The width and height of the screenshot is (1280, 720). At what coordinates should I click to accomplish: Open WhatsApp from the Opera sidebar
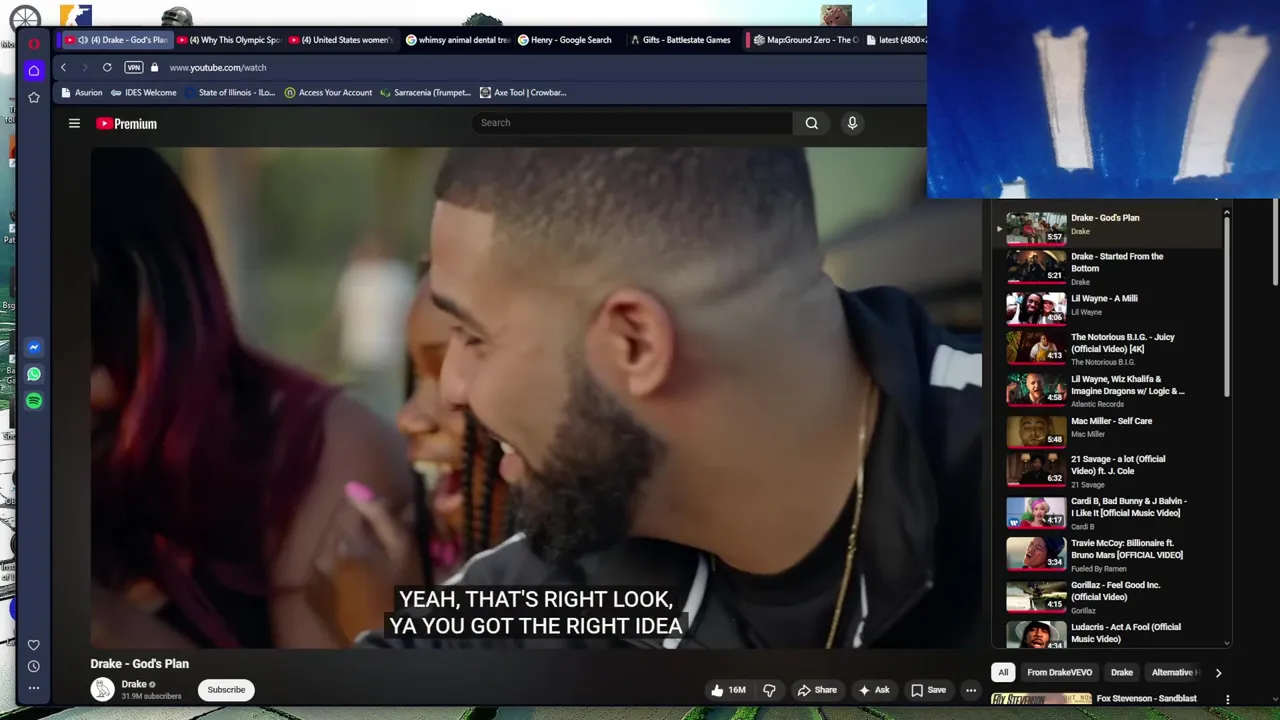pyautogui.click(x=34, y=374)
